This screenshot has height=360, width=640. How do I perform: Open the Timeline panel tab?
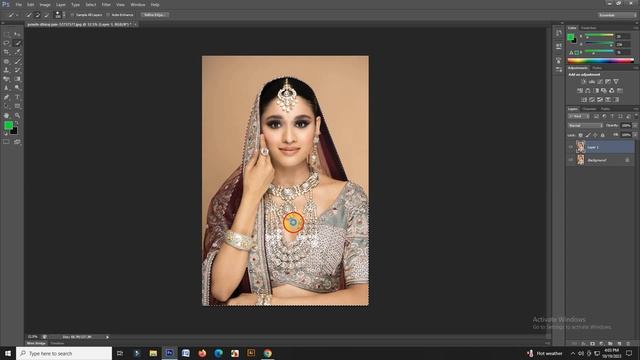(57, 344)
